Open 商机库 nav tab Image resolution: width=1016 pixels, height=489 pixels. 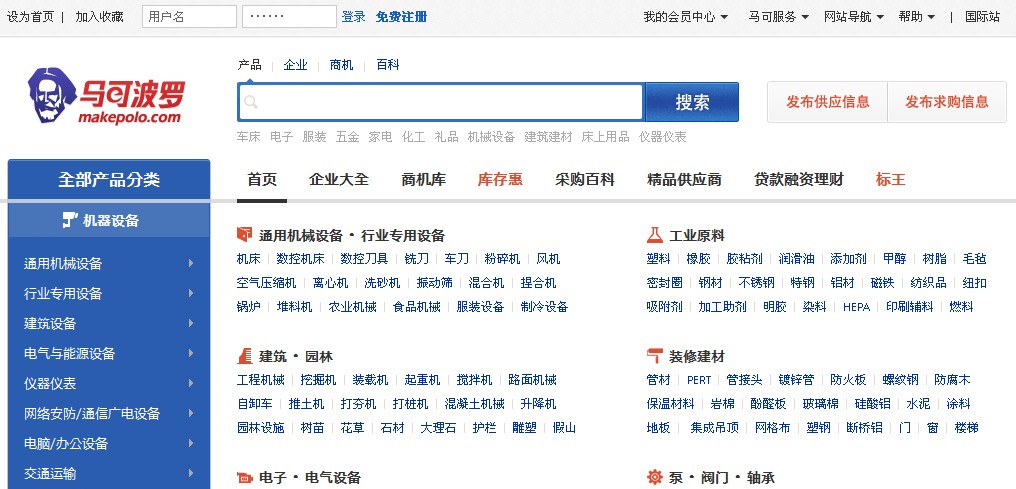point(424,179)
